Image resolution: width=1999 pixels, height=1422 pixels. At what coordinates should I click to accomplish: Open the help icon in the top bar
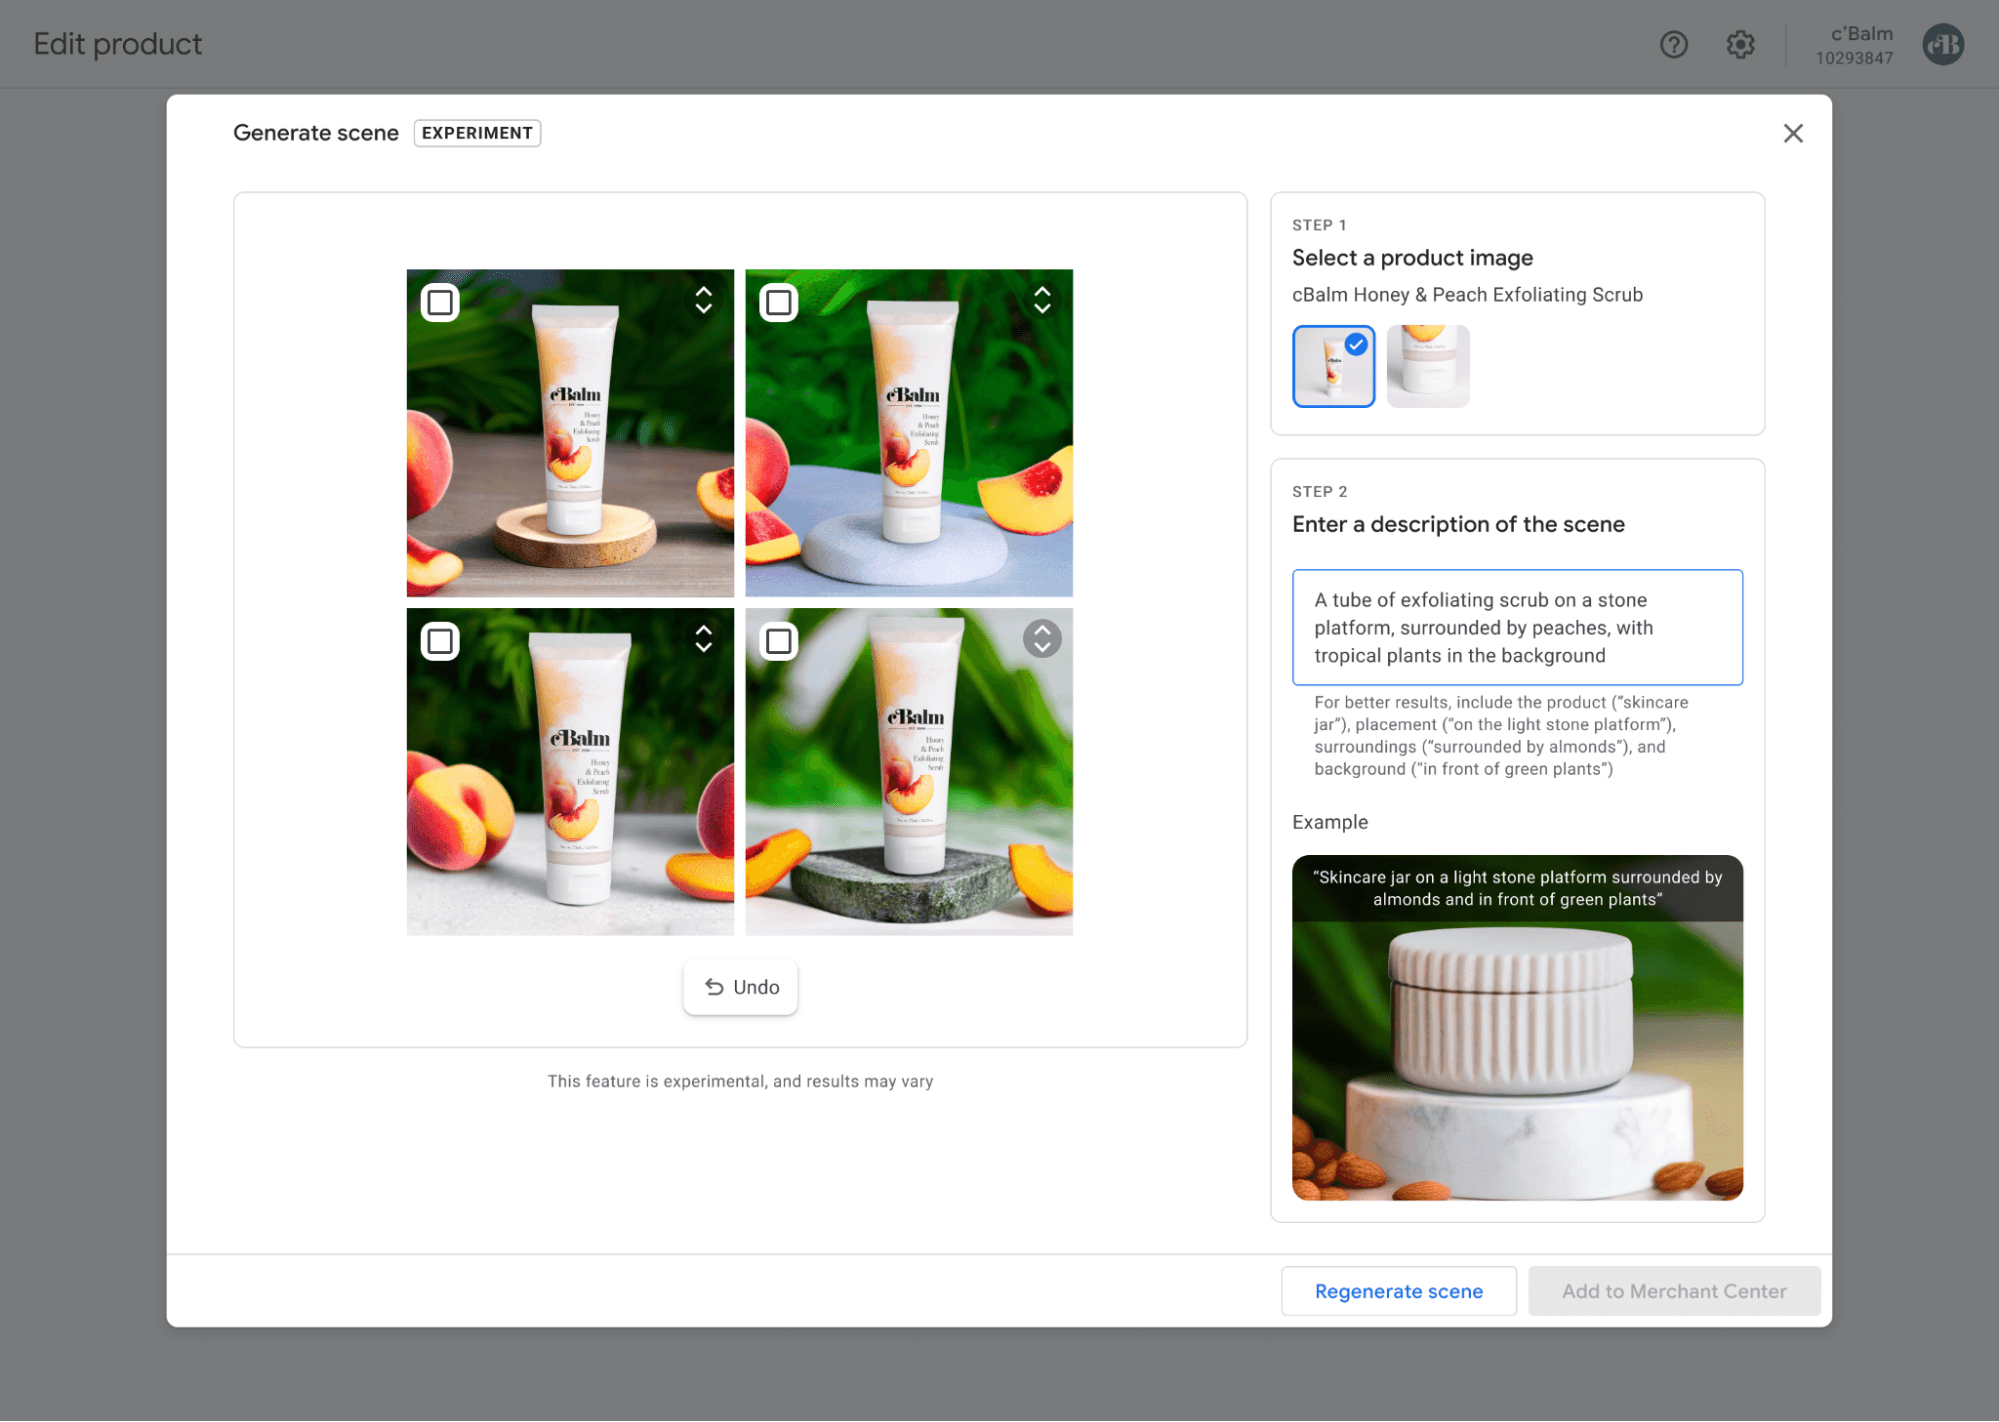pos(1674,44)
